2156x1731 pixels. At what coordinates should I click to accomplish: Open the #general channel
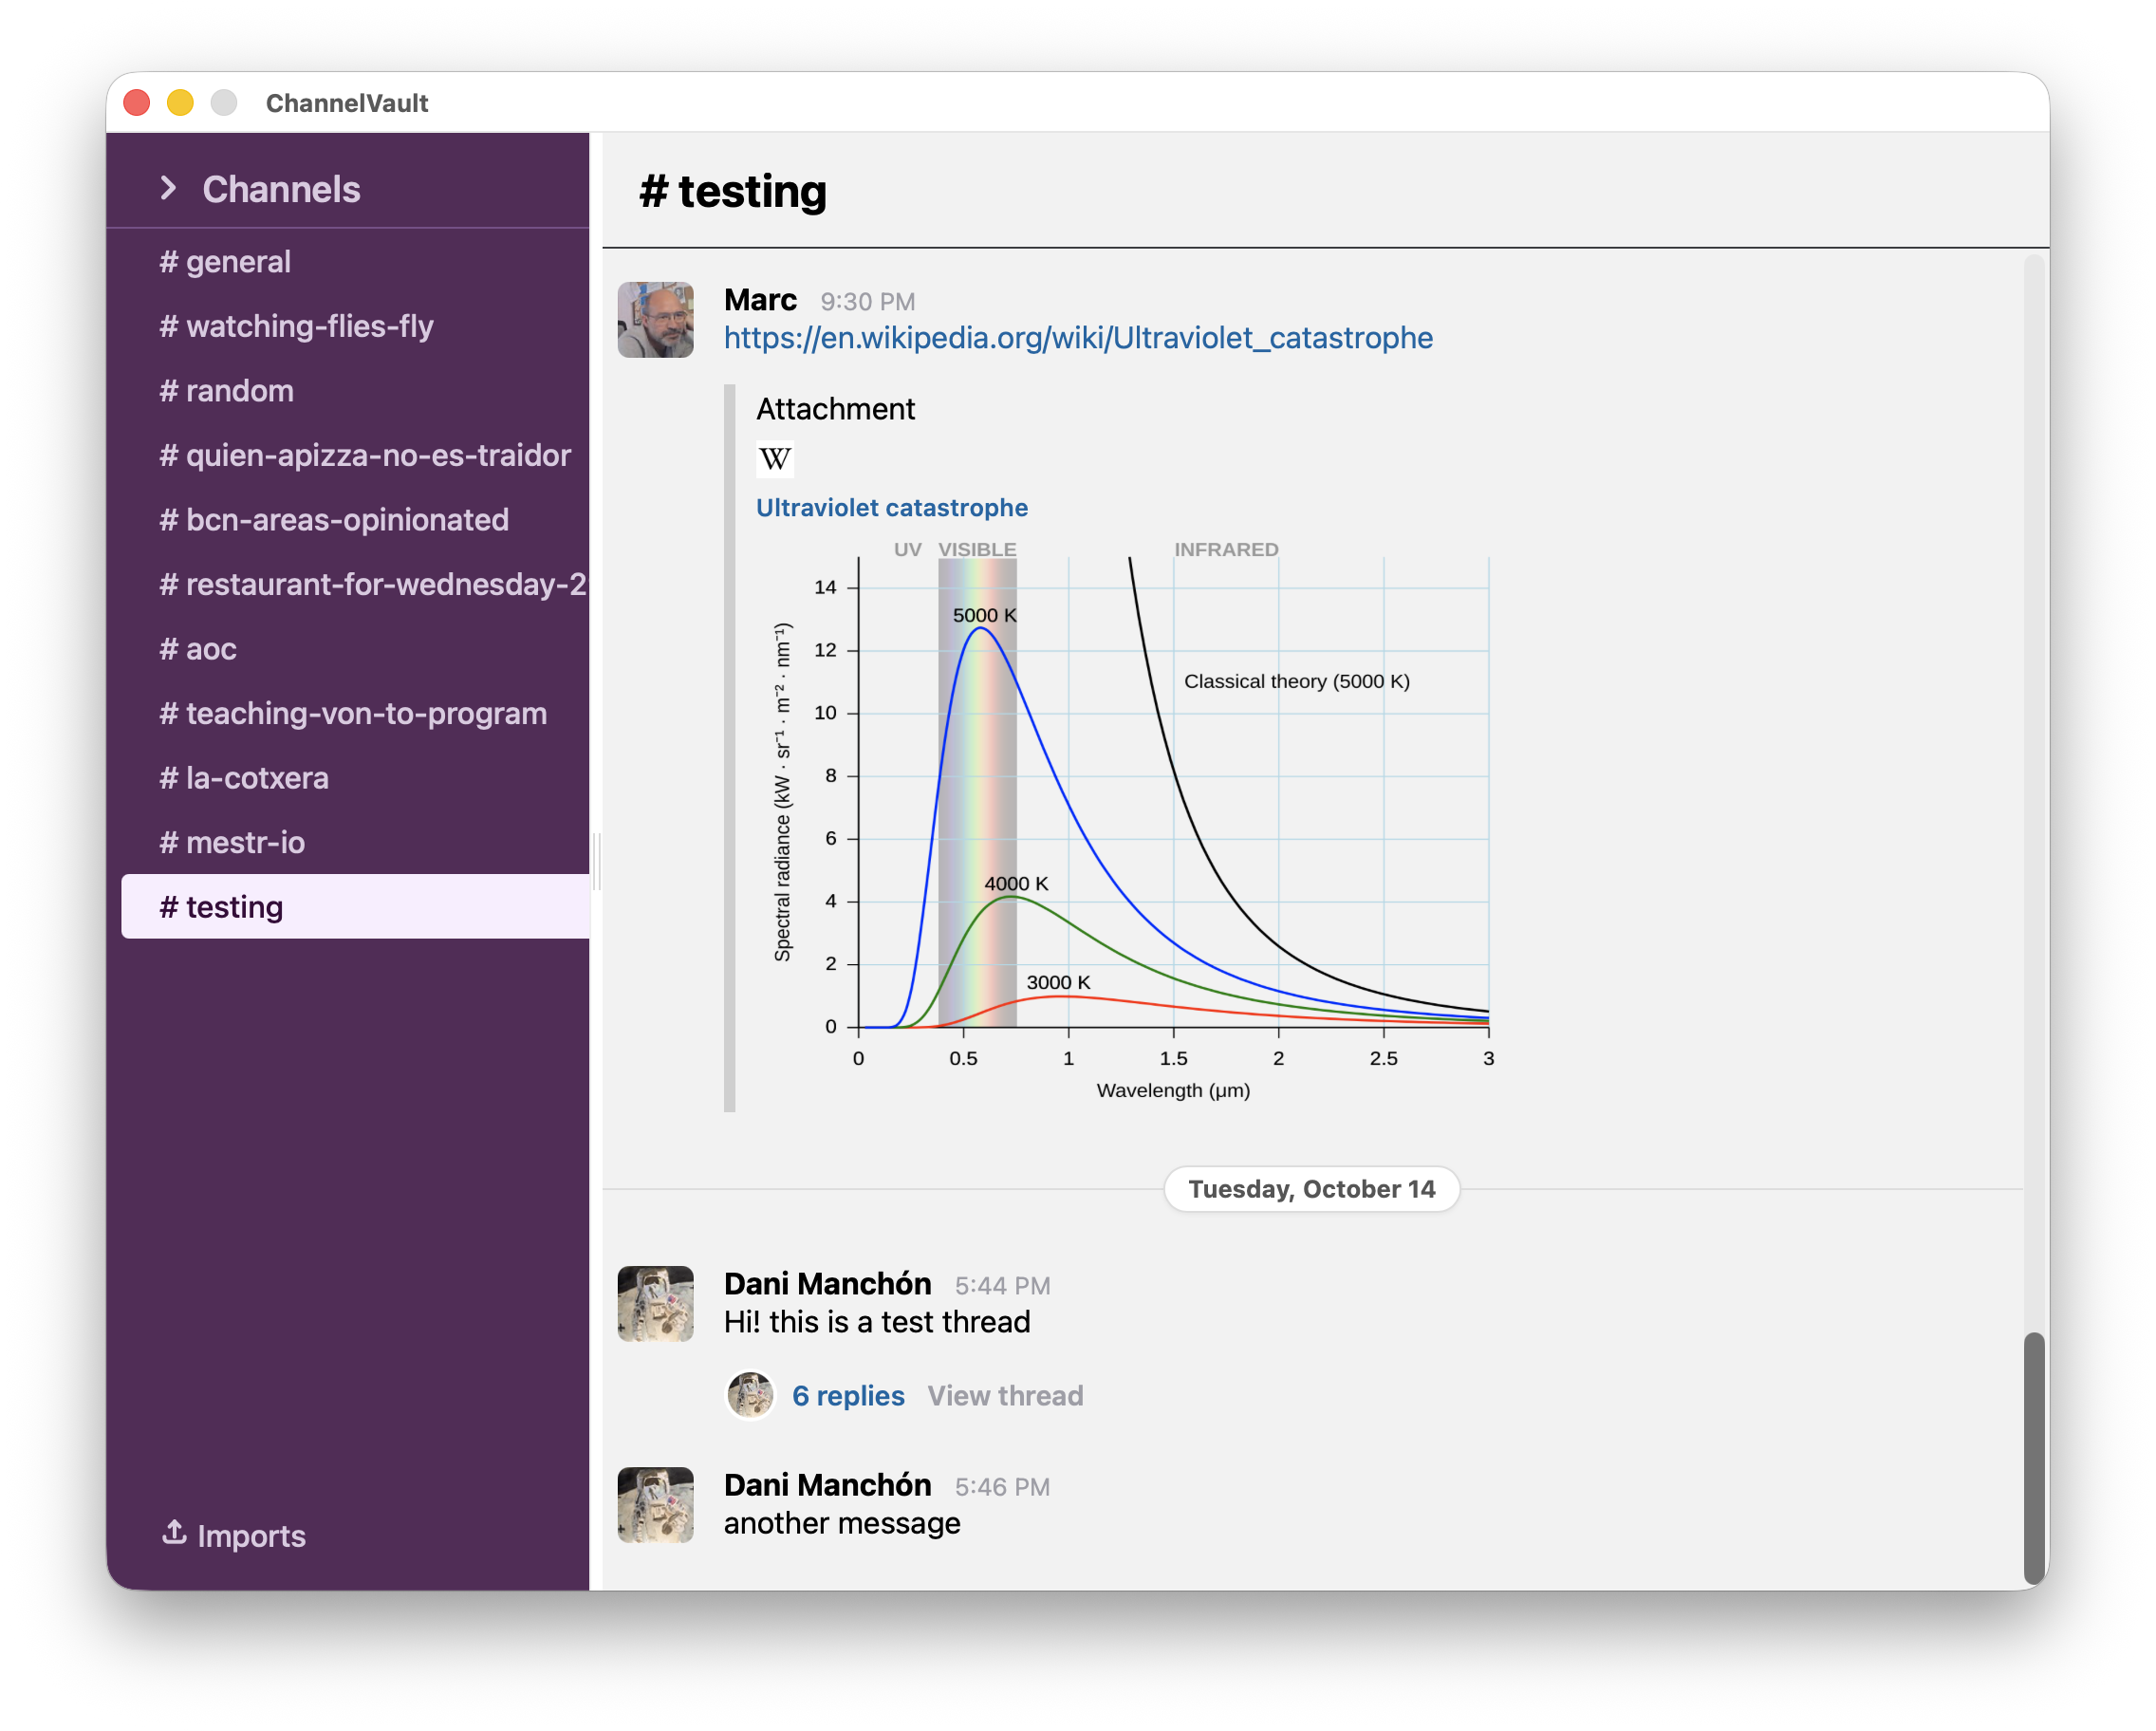tap(348, 262)
